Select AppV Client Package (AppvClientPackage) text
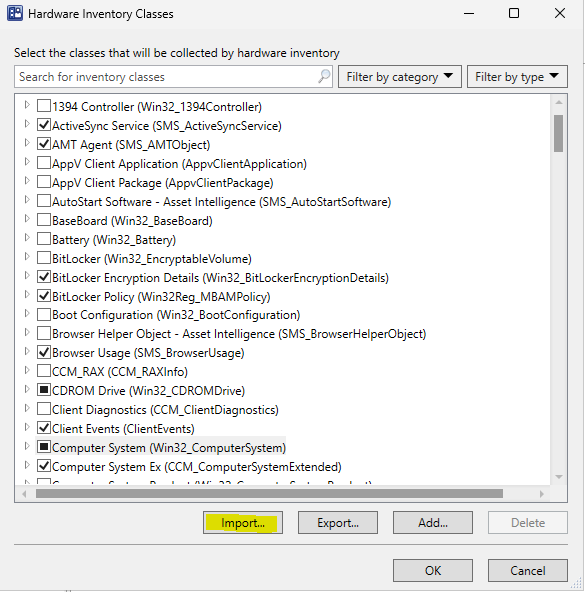This screenshot has height=592, width=585. [x=163, y=183]
